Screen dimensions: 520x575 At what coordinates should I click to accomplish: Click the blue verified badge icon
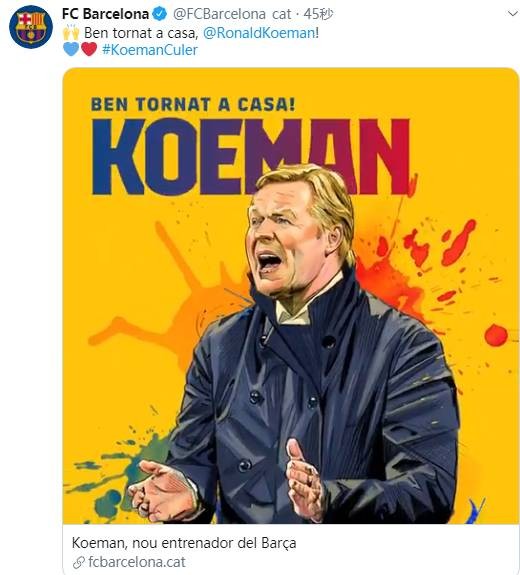[160, 14]
